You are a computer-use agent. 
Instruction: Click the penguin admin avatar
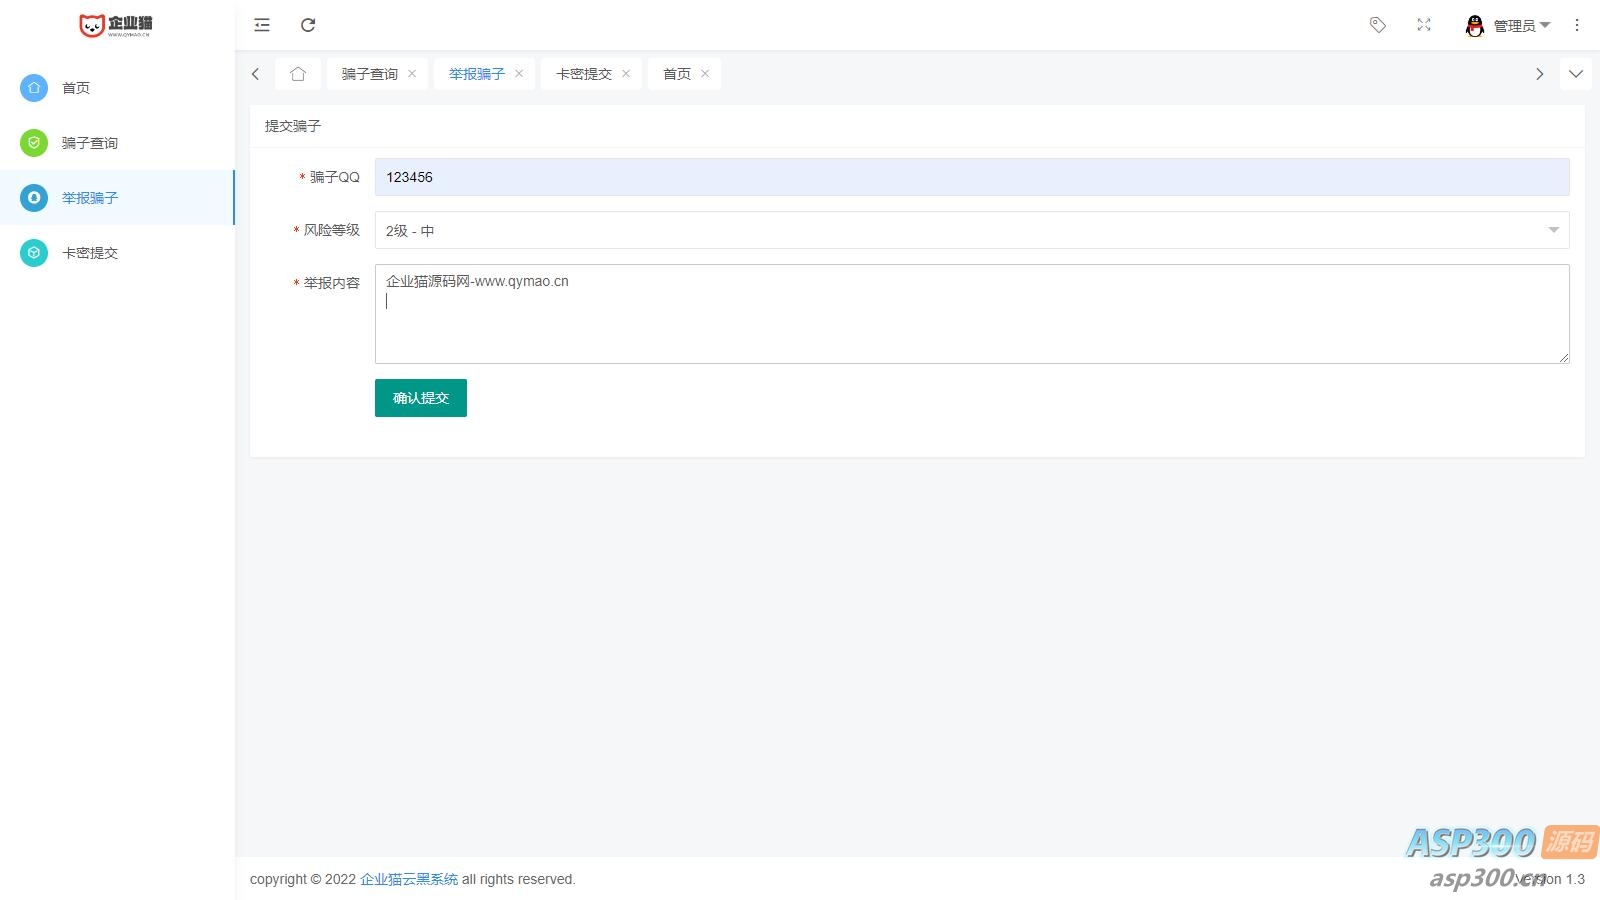click(1474, 26)
